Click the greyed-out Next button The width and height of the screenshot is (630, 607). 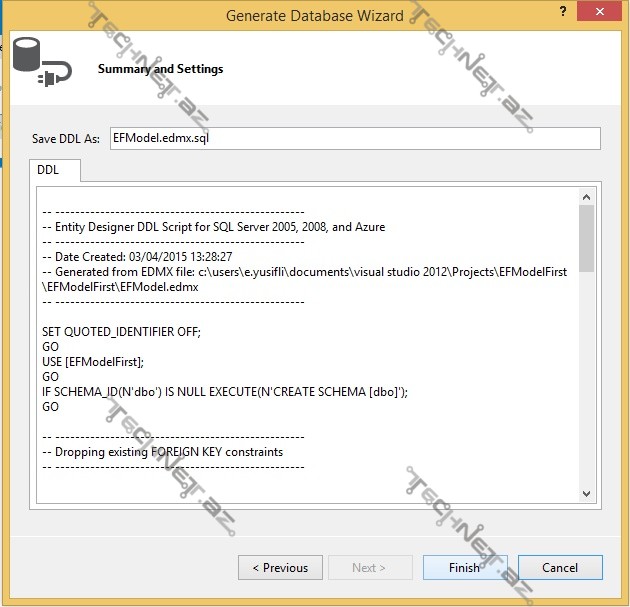coord(370,567)
